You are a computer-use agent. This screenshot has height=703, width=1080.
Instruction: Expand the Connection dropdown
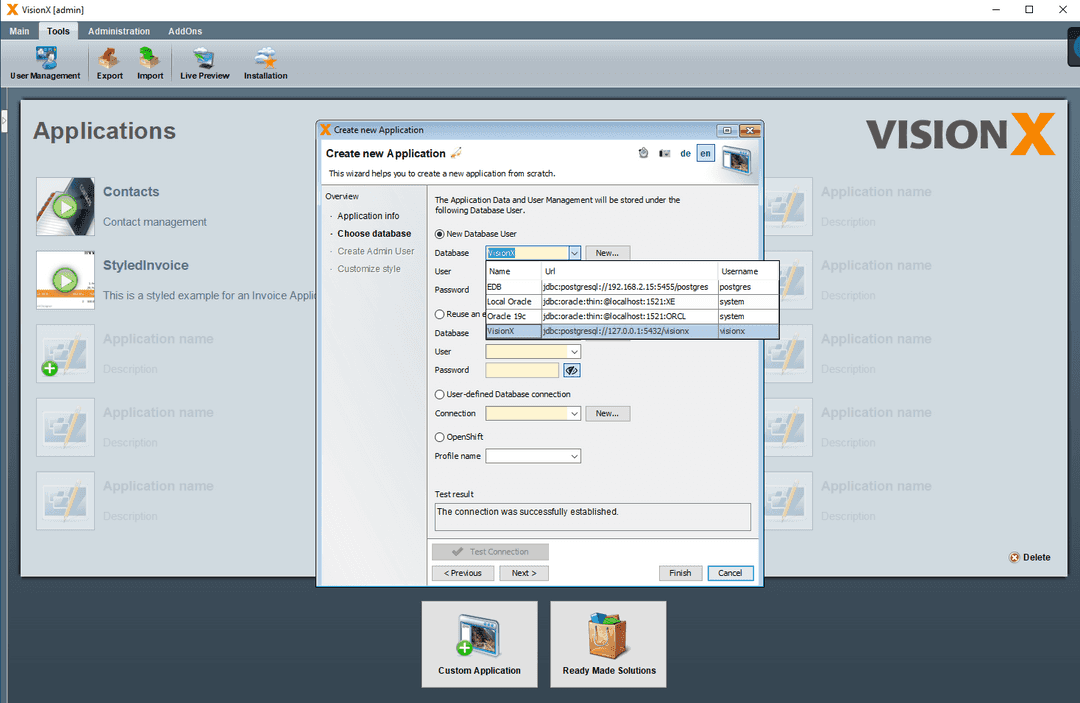573,413
